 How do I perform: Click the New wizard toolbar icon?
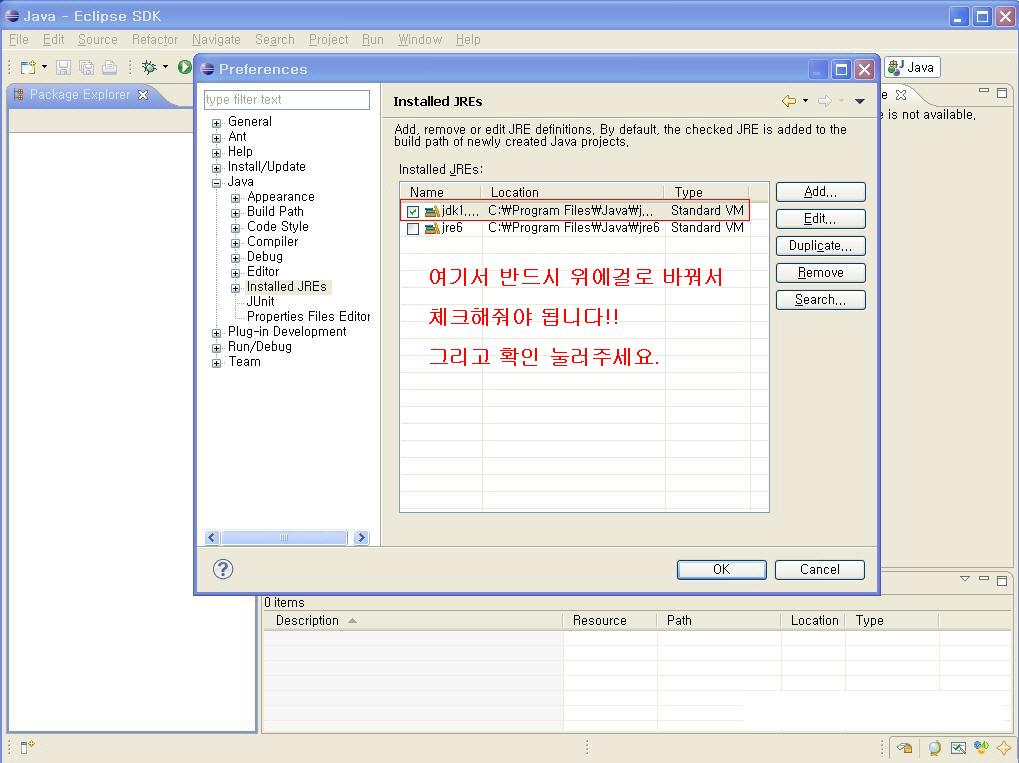point(28,67)
